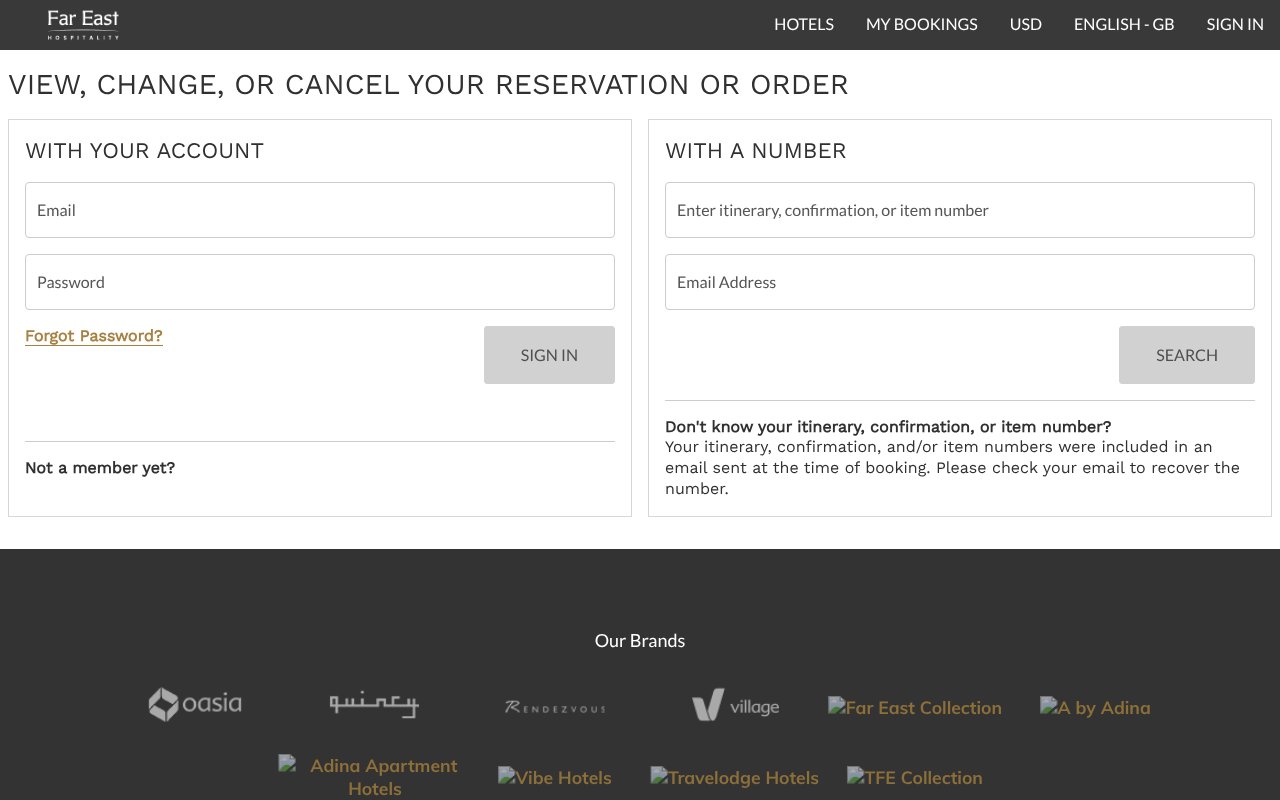1280x800 pixels.
Task: Click the SIGN IN link in the header
Action: [1234, 24]
